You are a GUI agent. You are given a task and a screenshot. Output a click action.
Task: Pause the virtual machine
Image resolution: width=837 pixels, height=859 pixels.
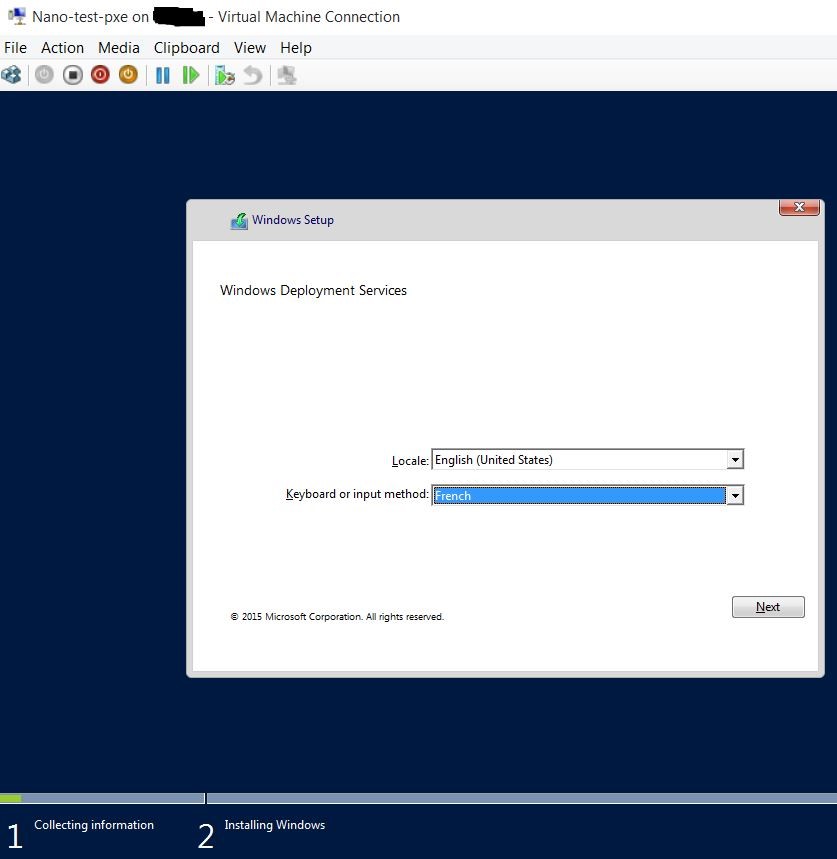(x=163, y=75)
